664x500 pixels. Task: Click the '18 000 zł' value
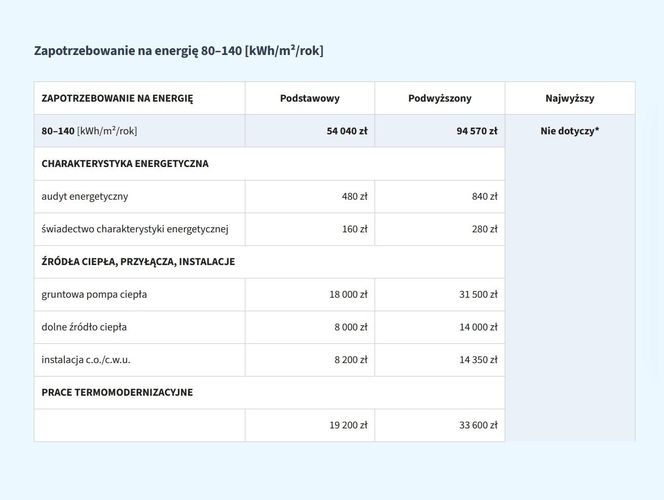pos(348,294)
